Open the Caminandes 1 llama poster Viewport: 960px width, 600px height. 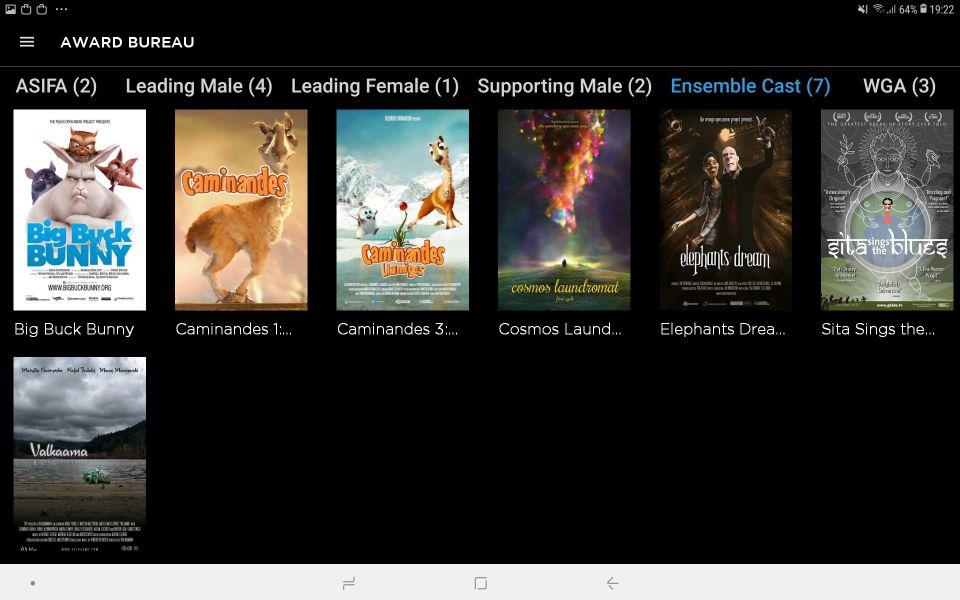click(x=241, y=210)
